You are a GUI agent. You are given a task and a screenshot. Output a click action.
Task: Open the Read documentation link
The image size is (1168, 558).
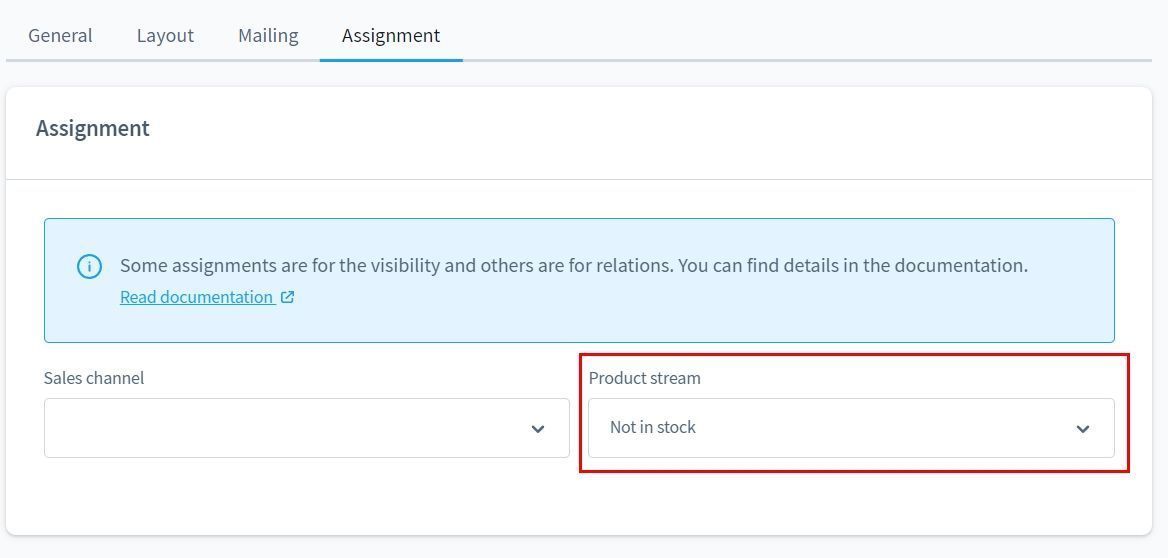tap(196, 297)
